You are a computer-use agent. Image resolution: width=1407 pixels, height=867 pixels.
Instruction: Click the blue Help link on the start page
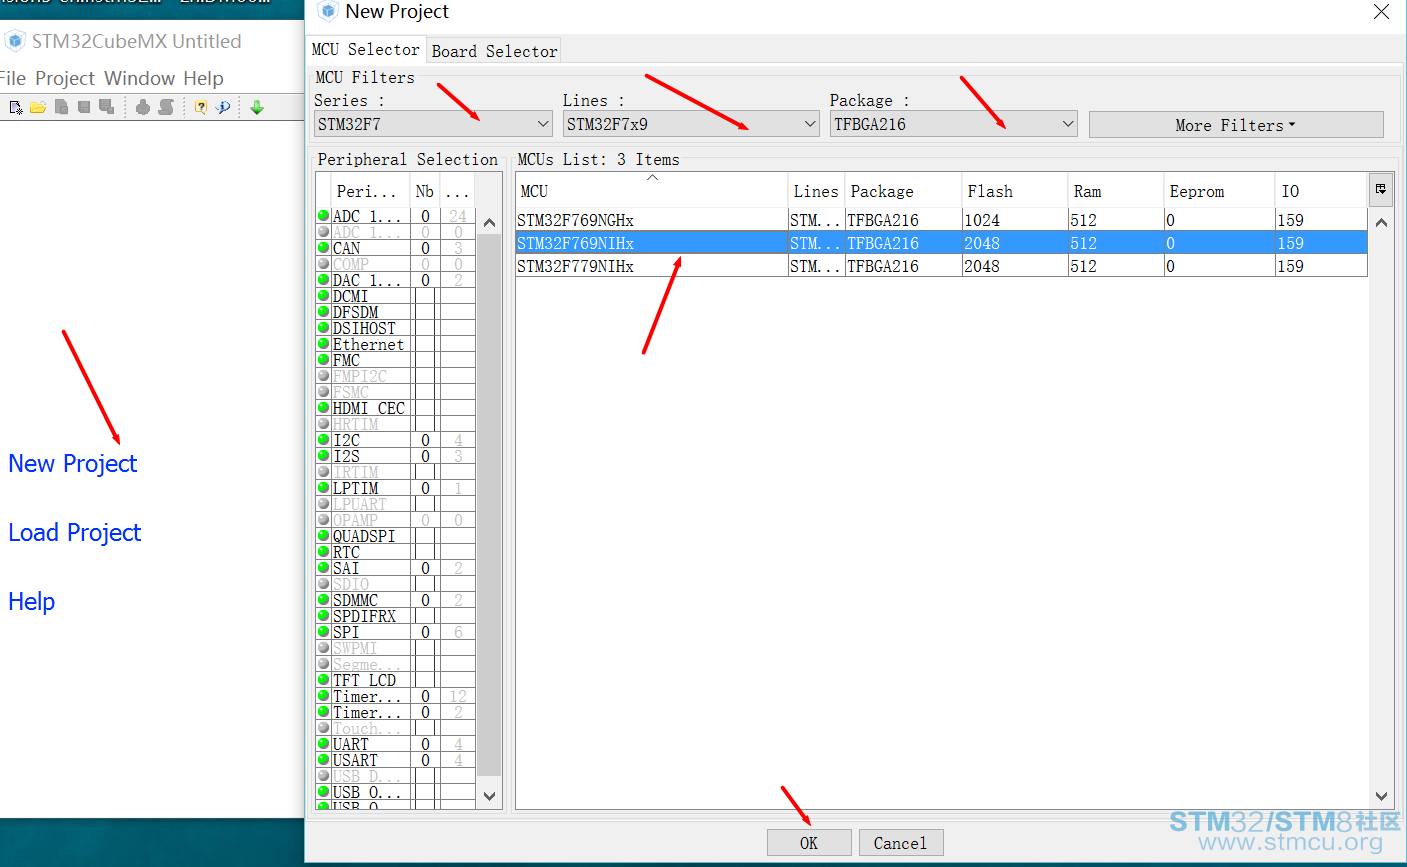32,601
